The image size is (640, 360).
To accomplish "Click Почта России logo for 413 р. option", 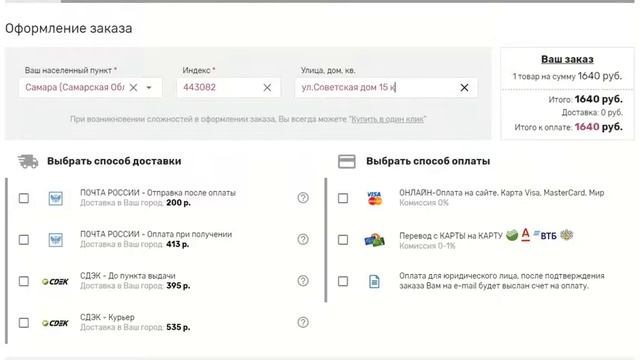I will [56, 240].
